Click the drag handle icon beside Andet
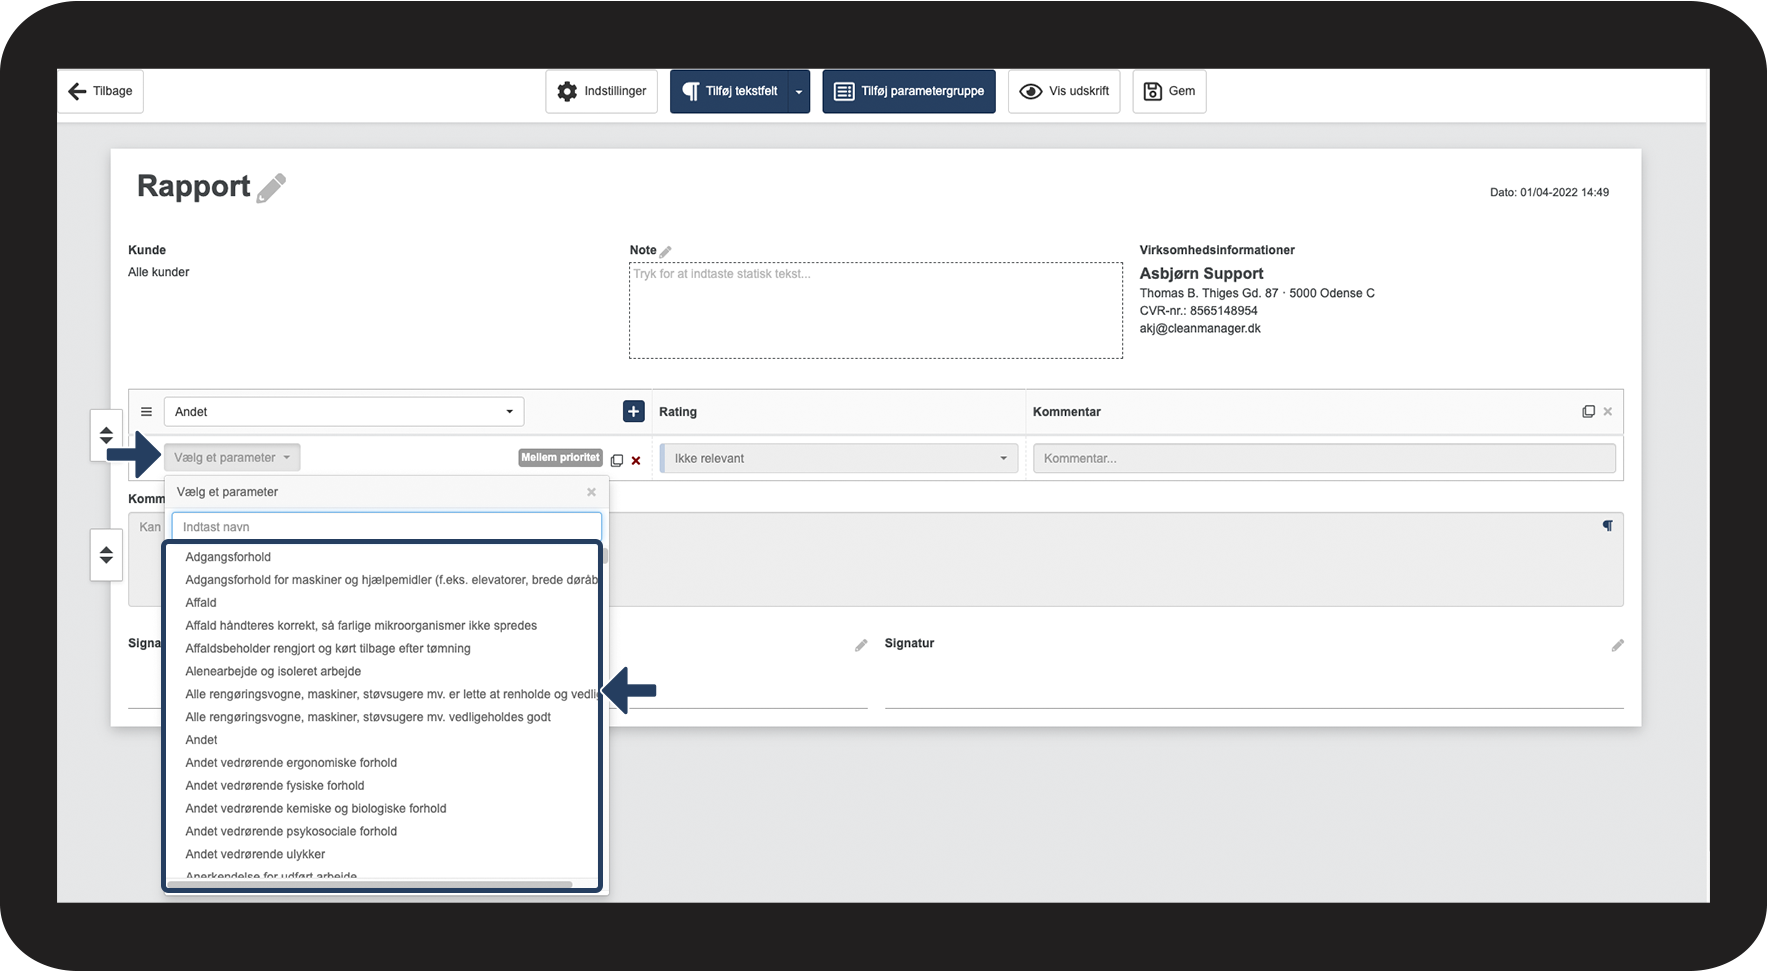Viewport: 1767px width, 971px height. [x=146, y=411]
